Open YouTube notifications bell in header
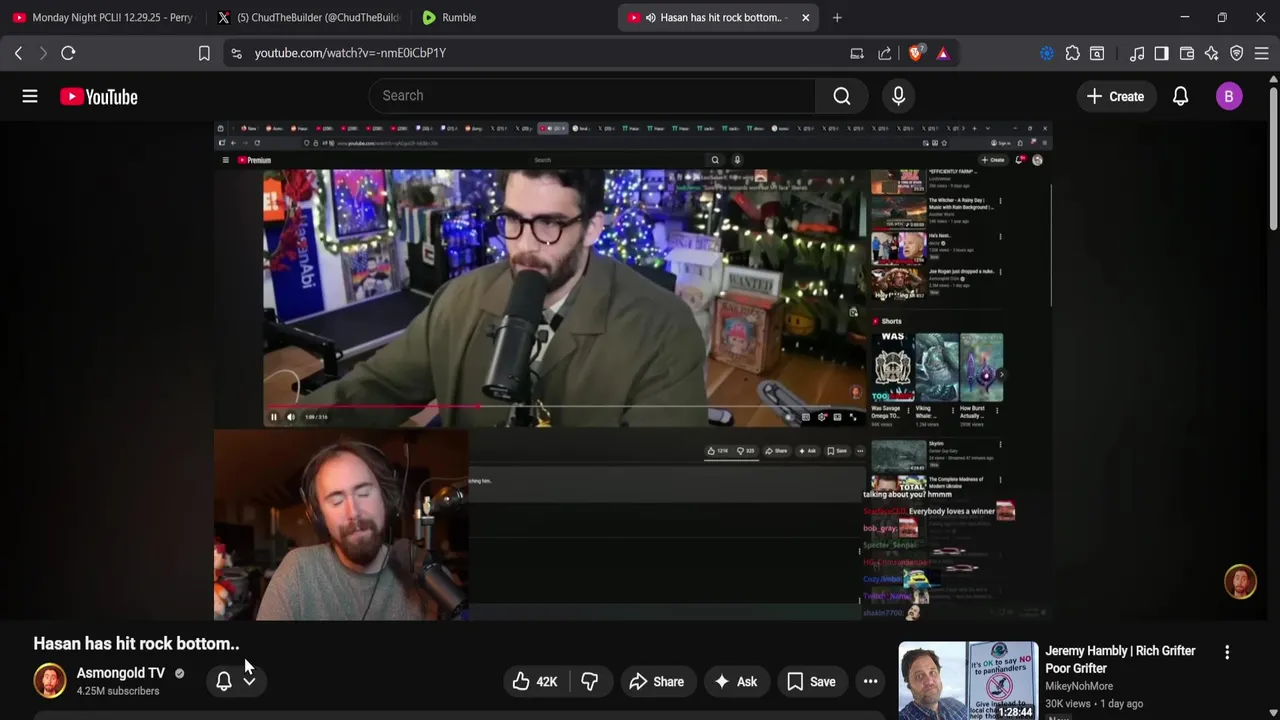1280x720 pixels. click(x=1180, y=96)
